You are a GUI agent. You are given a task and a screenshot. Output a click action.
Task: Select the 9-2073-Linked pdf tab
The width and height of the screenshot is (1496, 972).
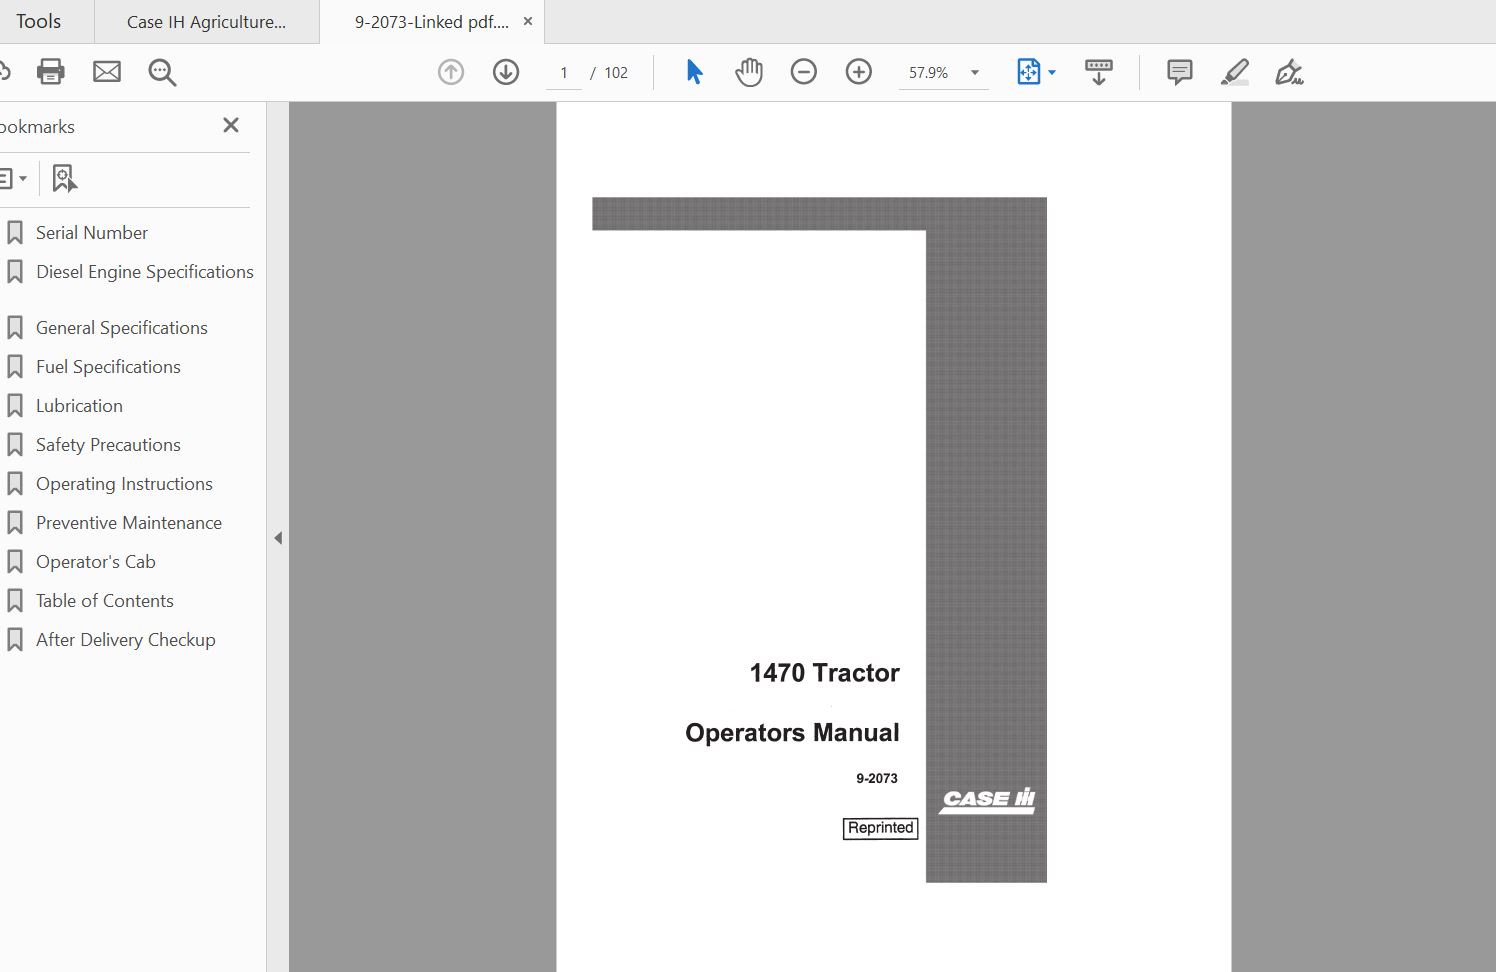(432, 22)
